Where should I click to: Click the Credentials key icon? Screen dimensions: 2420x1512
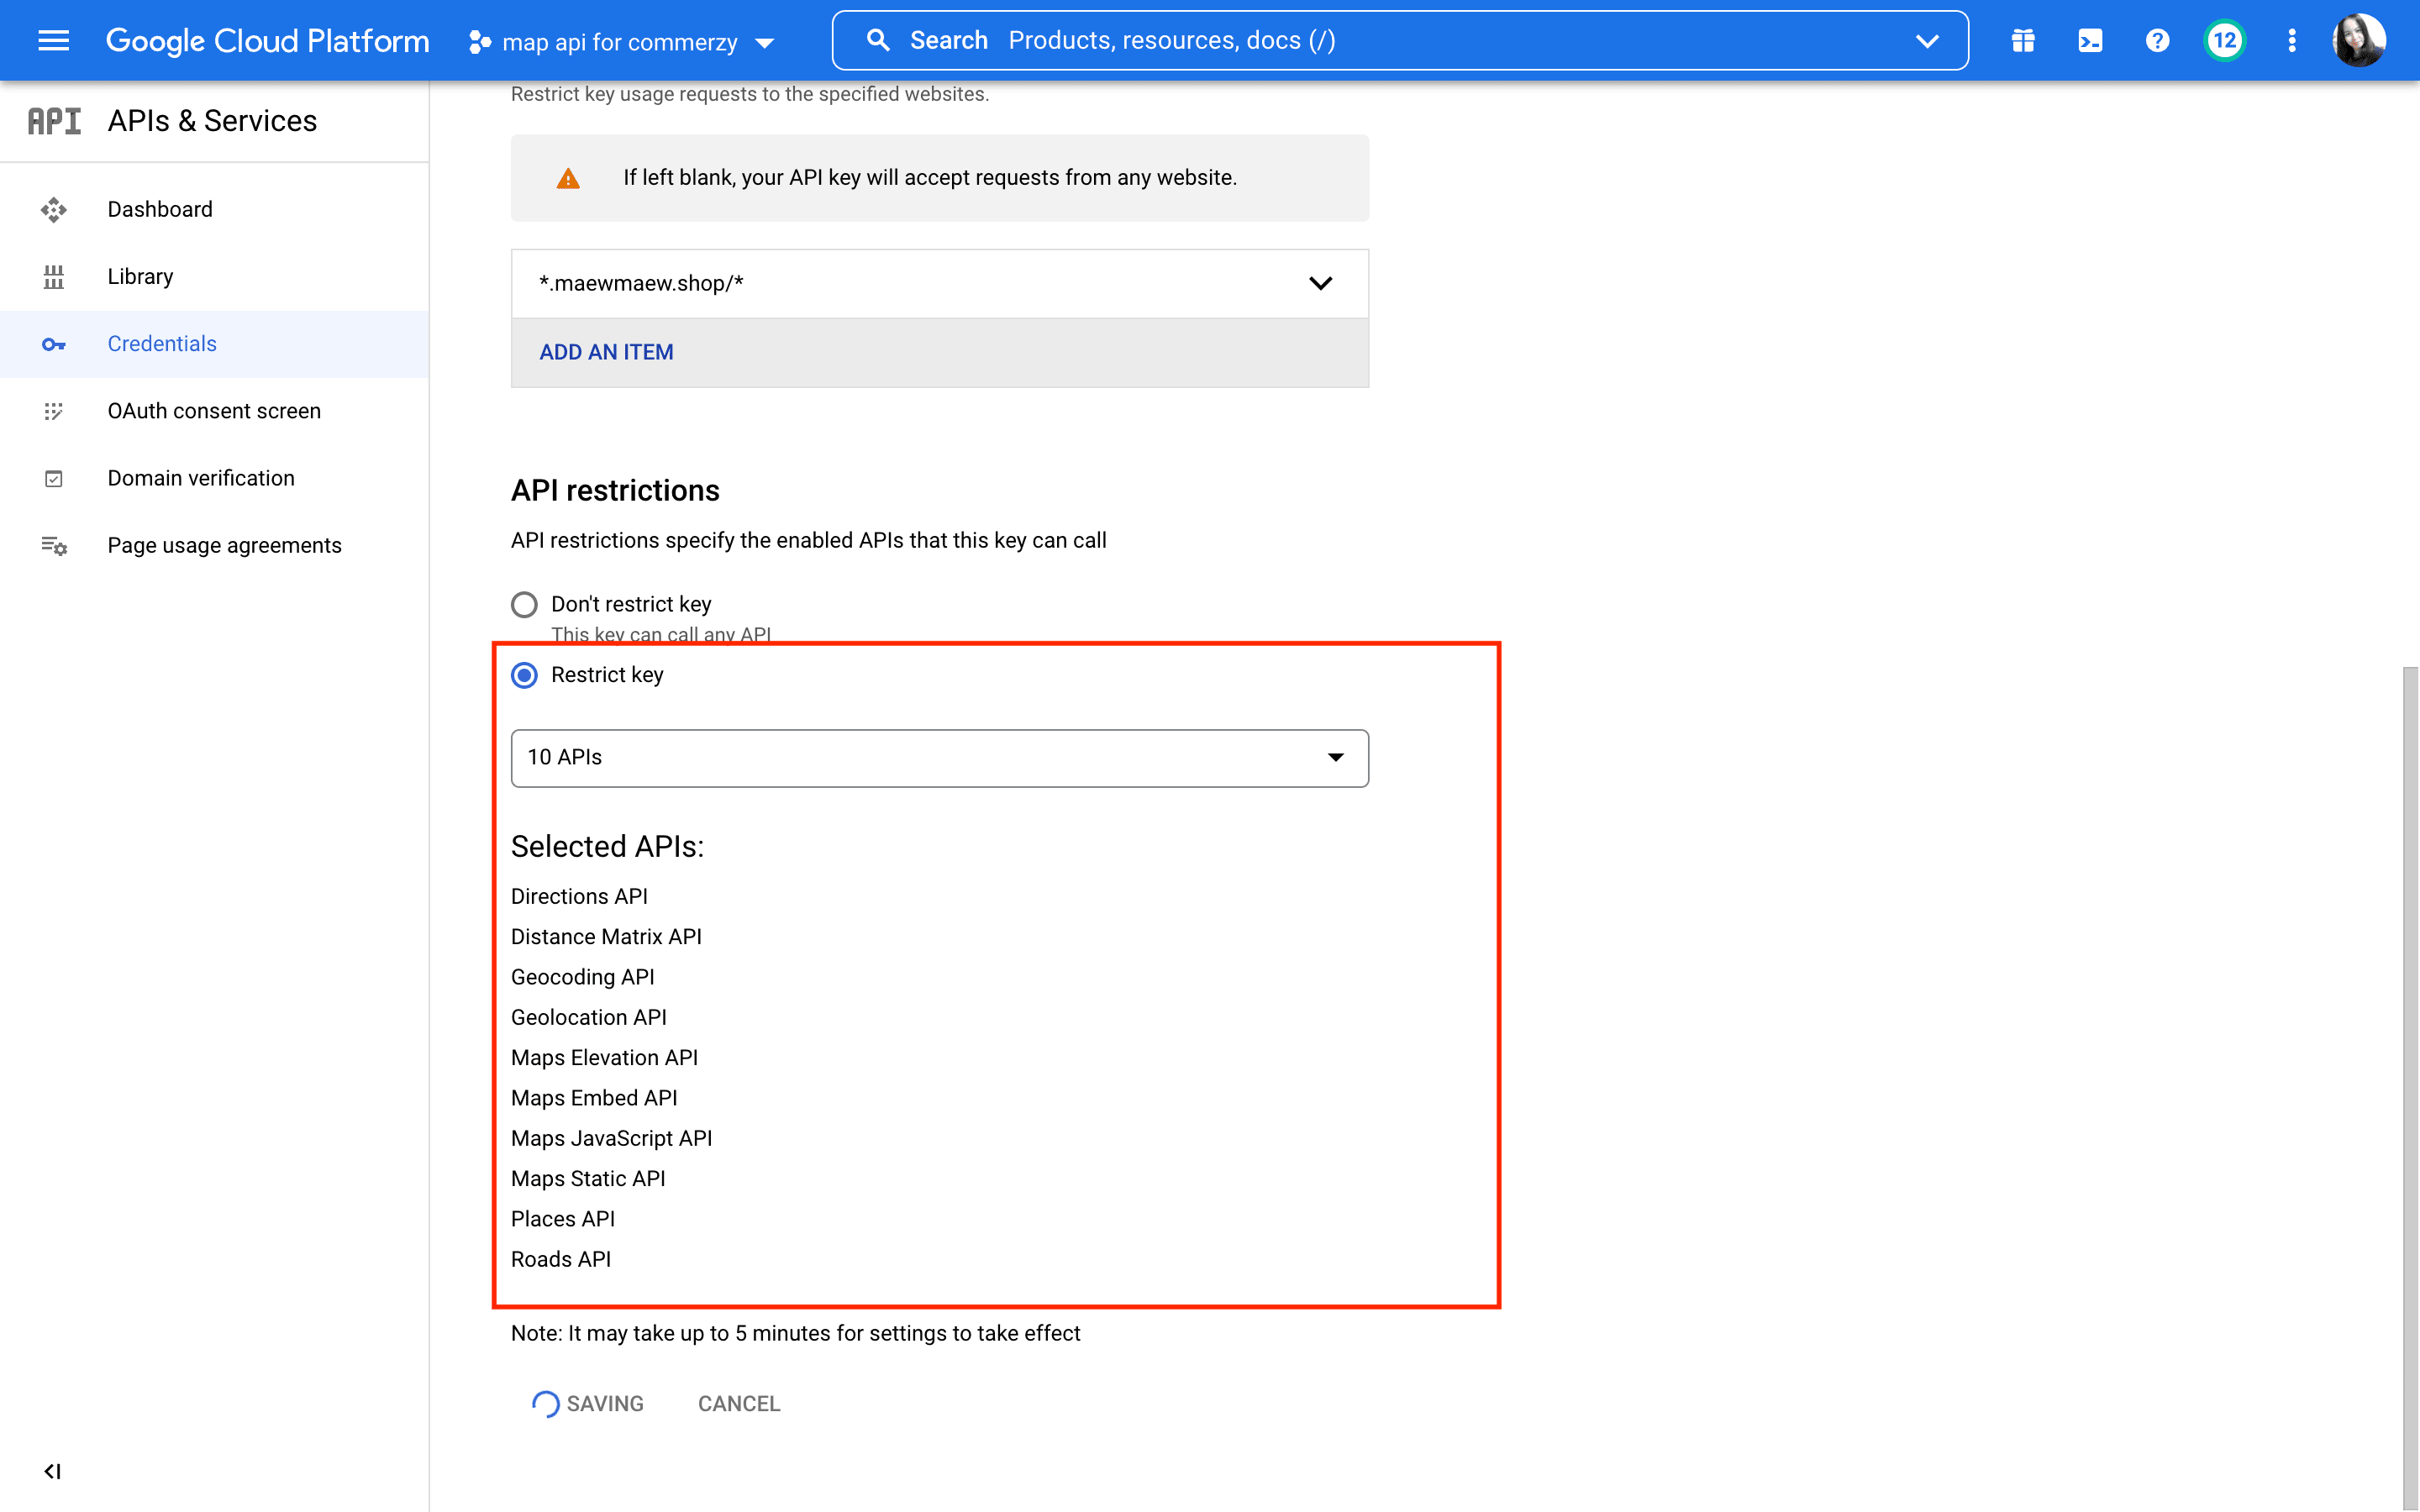(54, 344)
